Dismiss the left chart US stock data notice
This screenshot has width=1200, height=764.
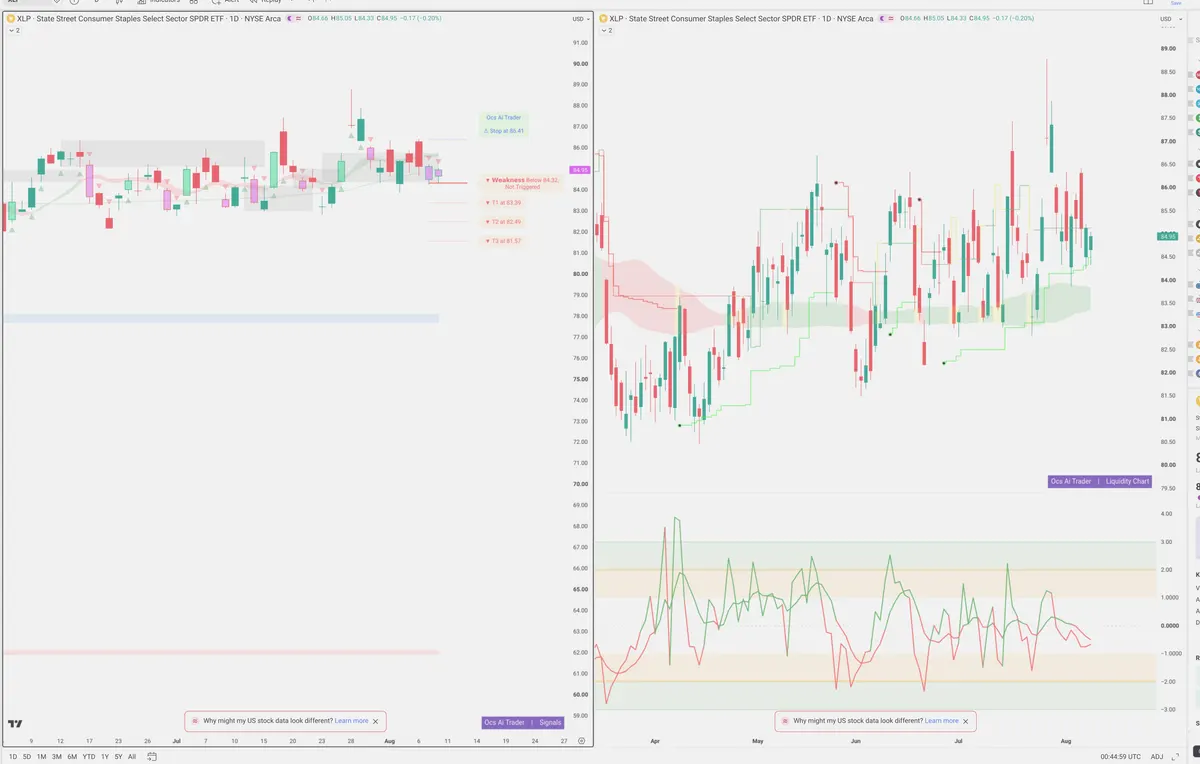[376, 720]
